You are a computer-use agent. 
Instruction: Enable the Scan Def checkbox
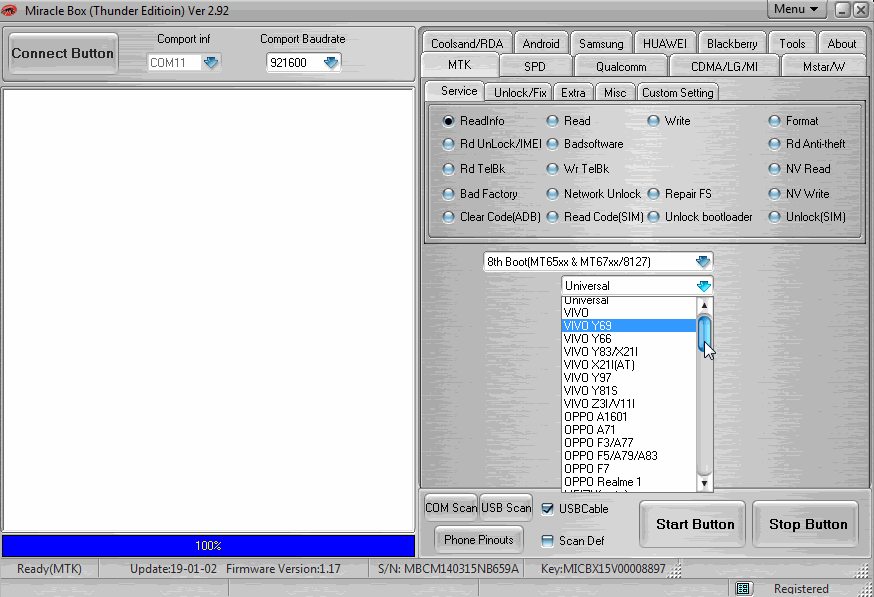[548, 541]
